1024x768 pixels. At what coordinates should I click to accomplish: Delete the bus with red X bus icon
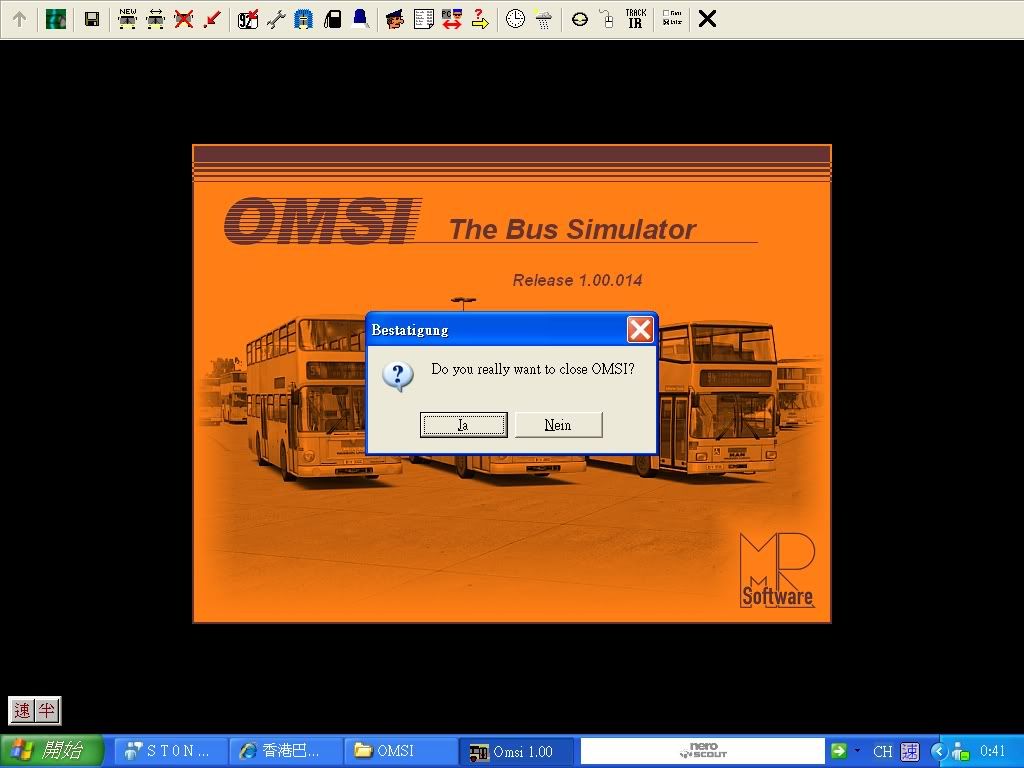click(x=184, y=20)
